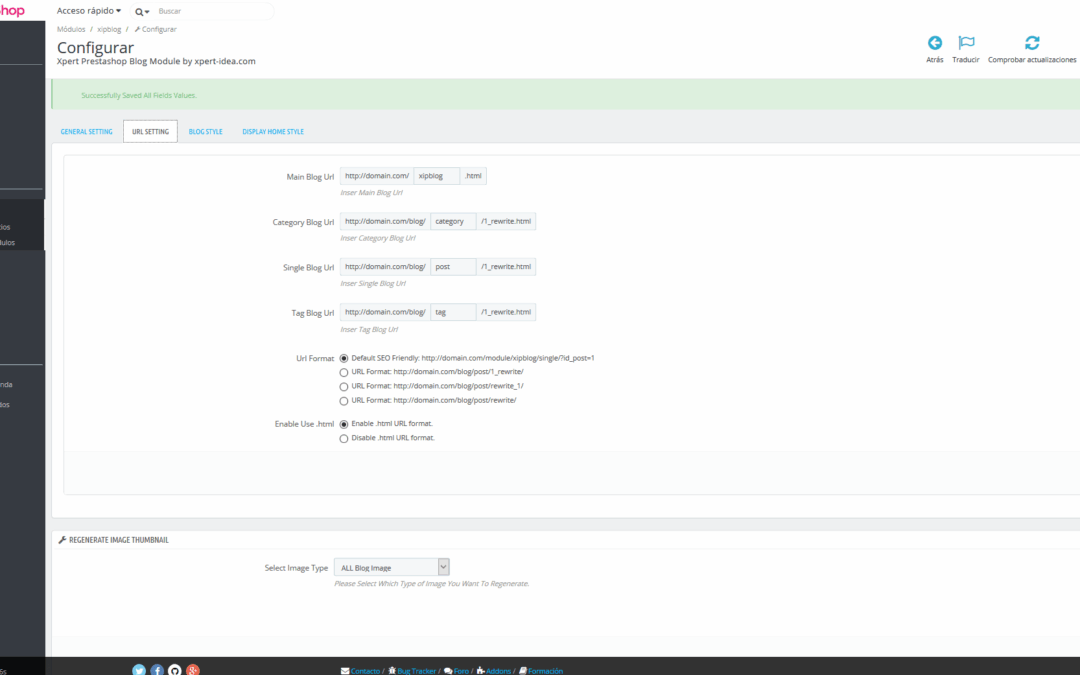
Task: Click the Google Plus footer icon
Action: [x=193, y=670]
